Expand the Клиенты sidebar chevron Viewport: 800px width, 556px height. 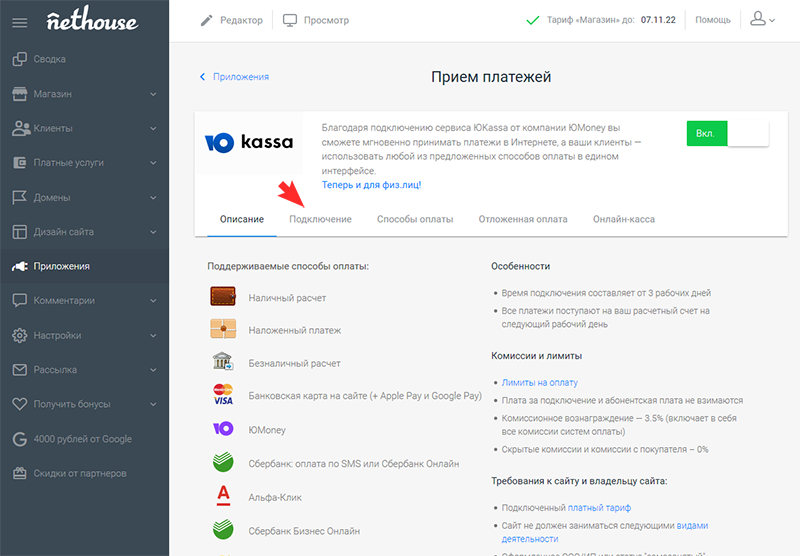[153, 129]
